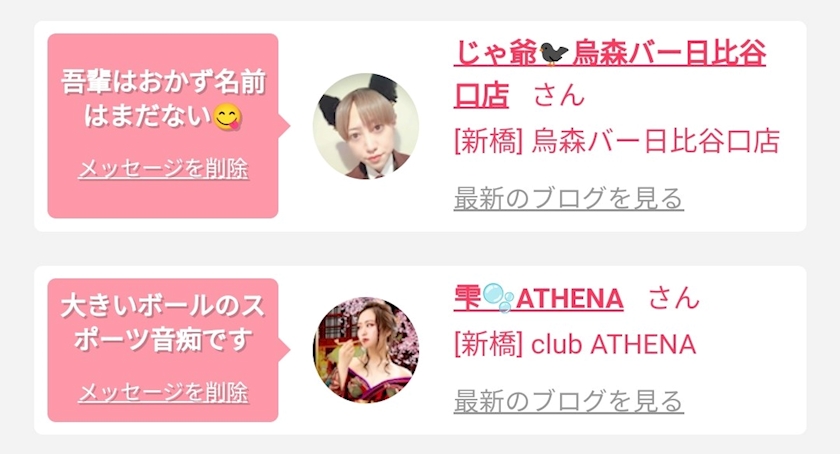
Task: Open the 雫 ATHENA profile name link
Action: pos(538,298)
